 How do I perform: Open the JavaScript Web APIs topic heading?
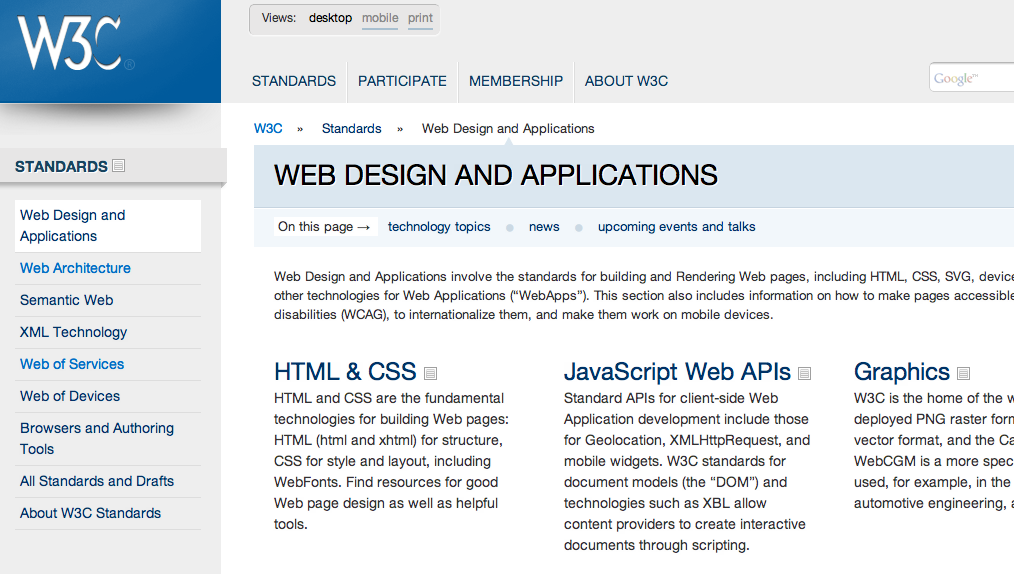coord(677,372)
